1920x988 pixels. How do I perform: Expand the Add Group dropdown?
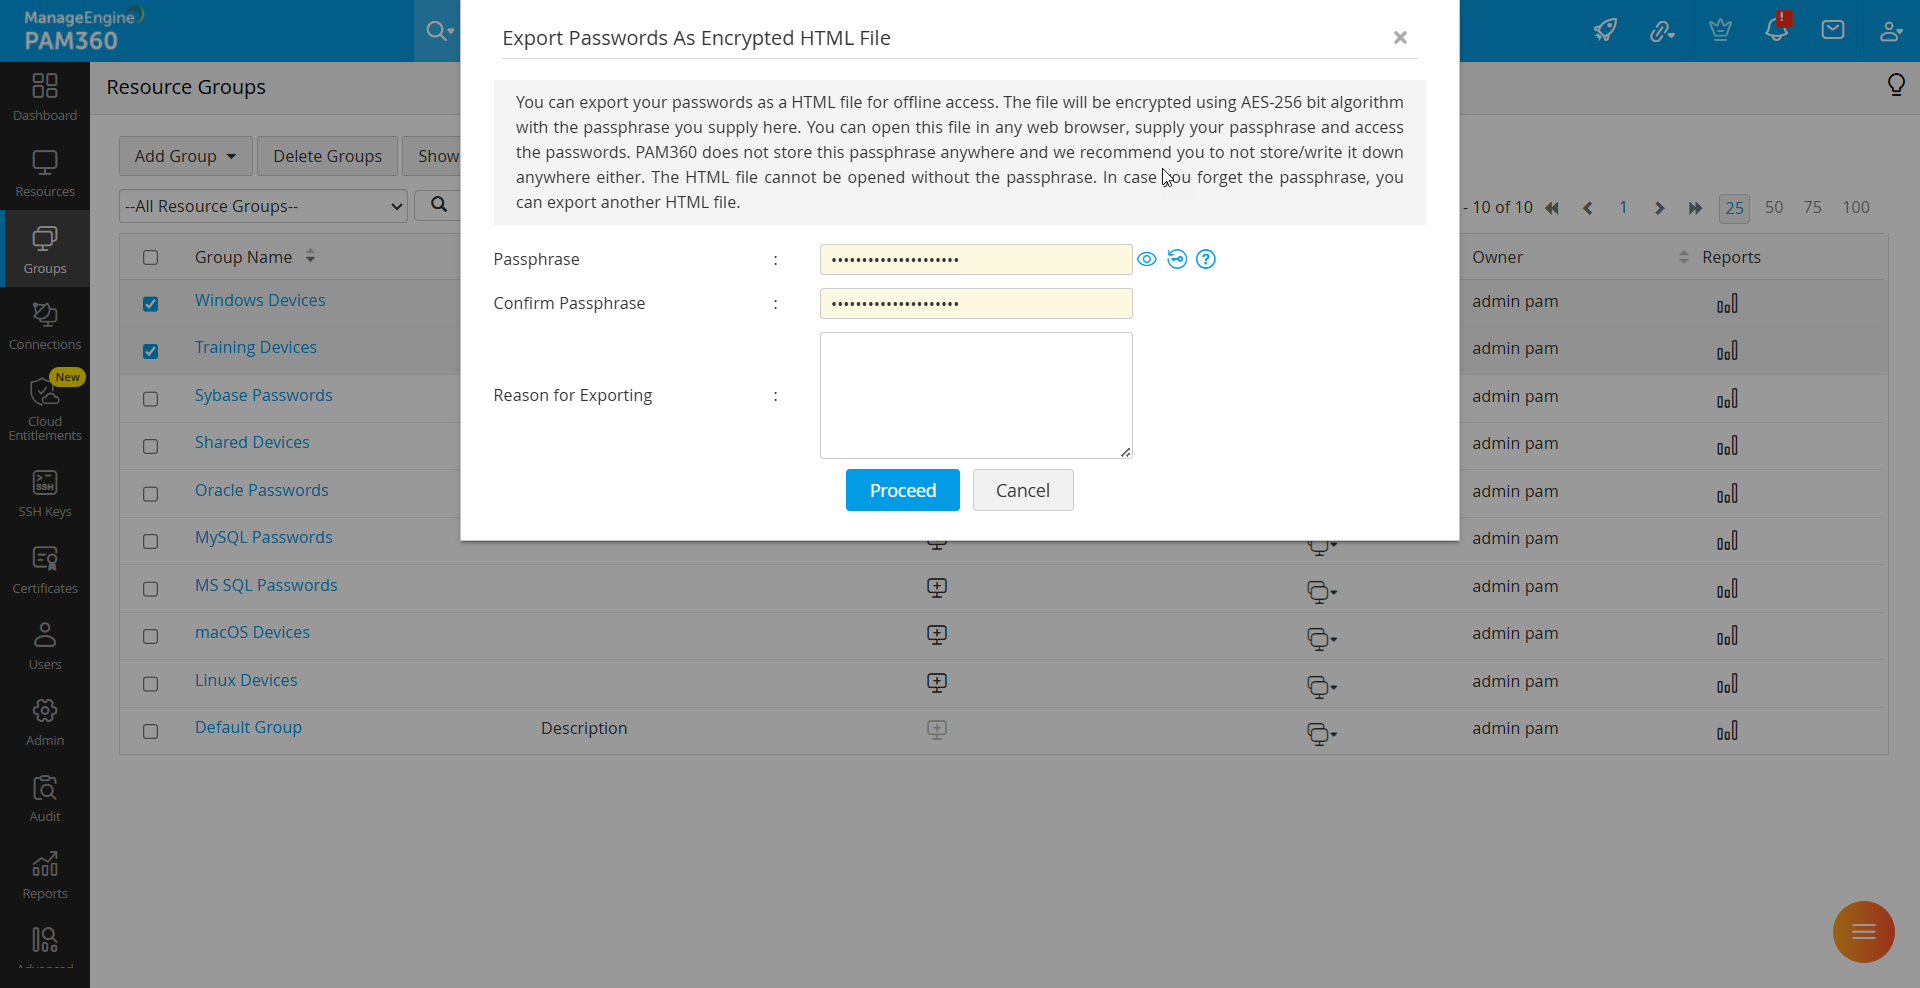184,155
